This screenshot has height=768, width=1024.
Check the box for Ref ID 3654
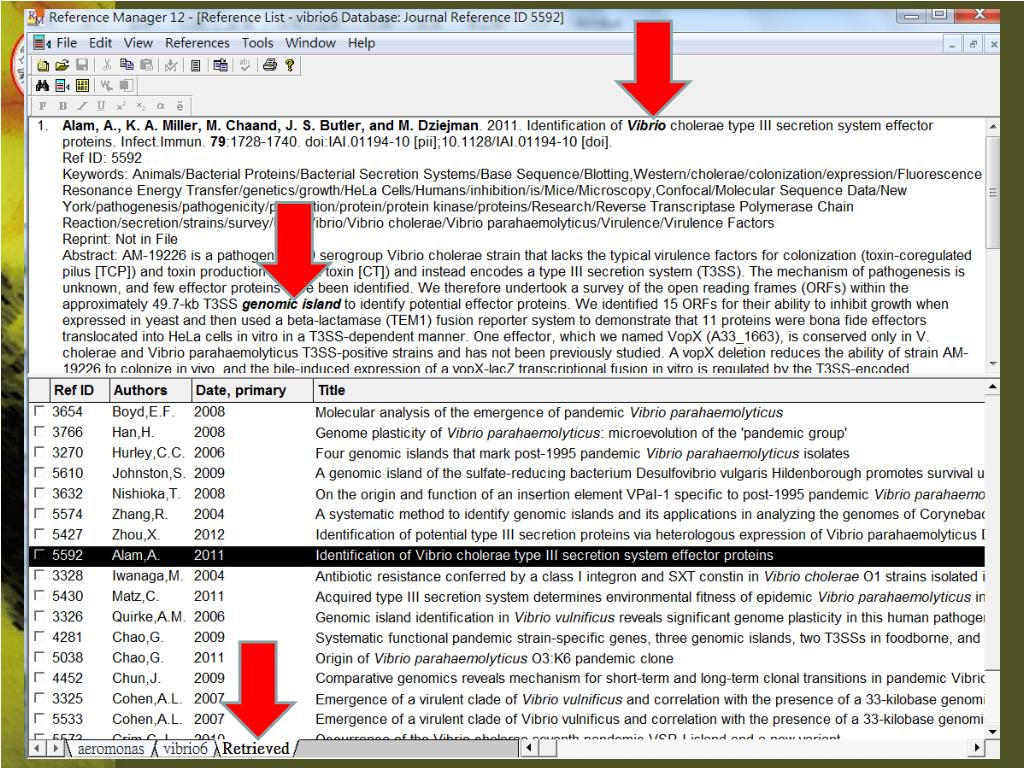click(39, 411)
